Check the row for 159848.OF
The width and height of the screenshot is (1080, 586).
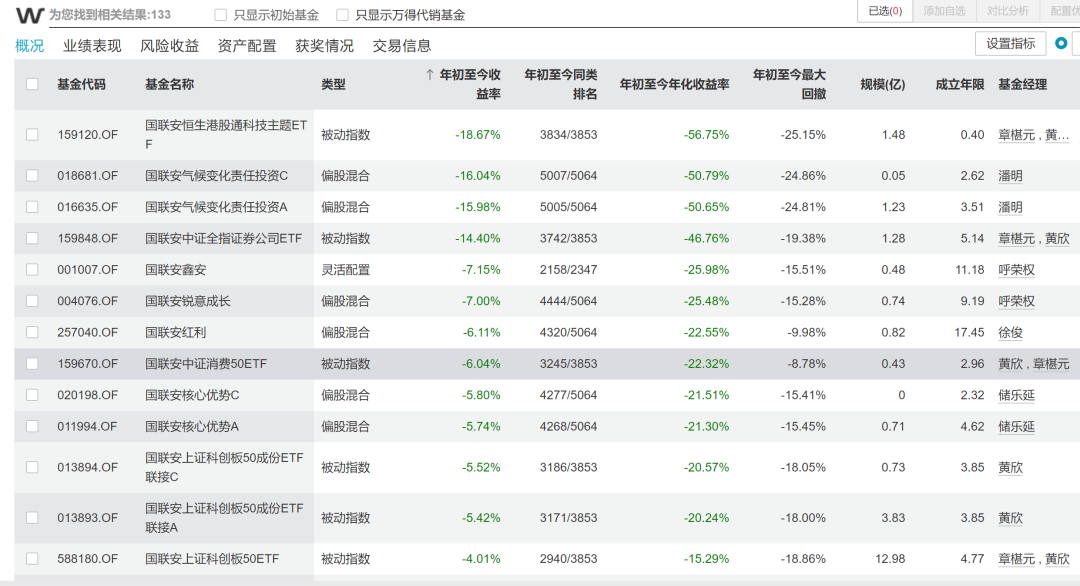coord(32,238)
